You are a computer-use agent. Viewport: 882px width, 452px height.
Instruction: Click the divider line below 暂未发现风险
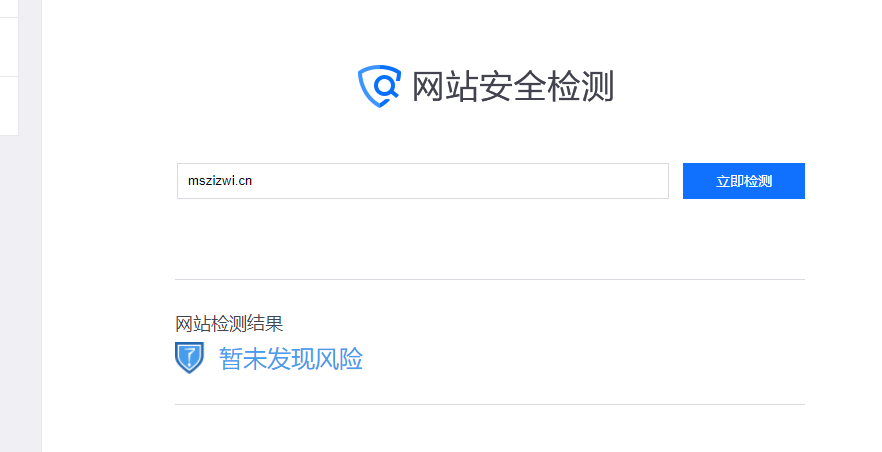[x=490, y=404]
